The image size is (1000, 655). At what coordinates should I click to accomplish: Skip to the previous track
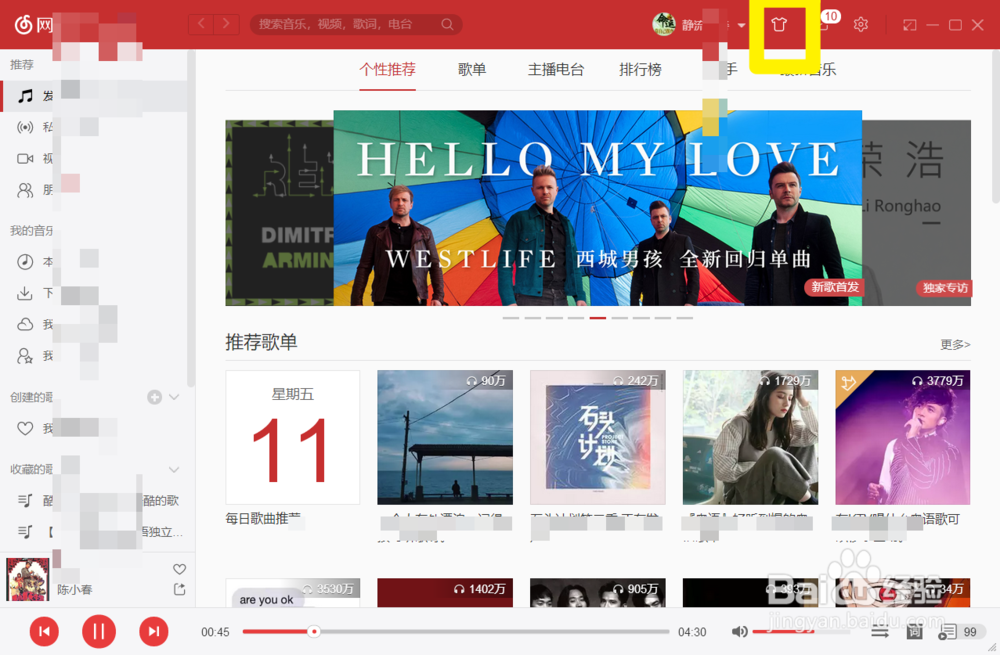(44, 631)
